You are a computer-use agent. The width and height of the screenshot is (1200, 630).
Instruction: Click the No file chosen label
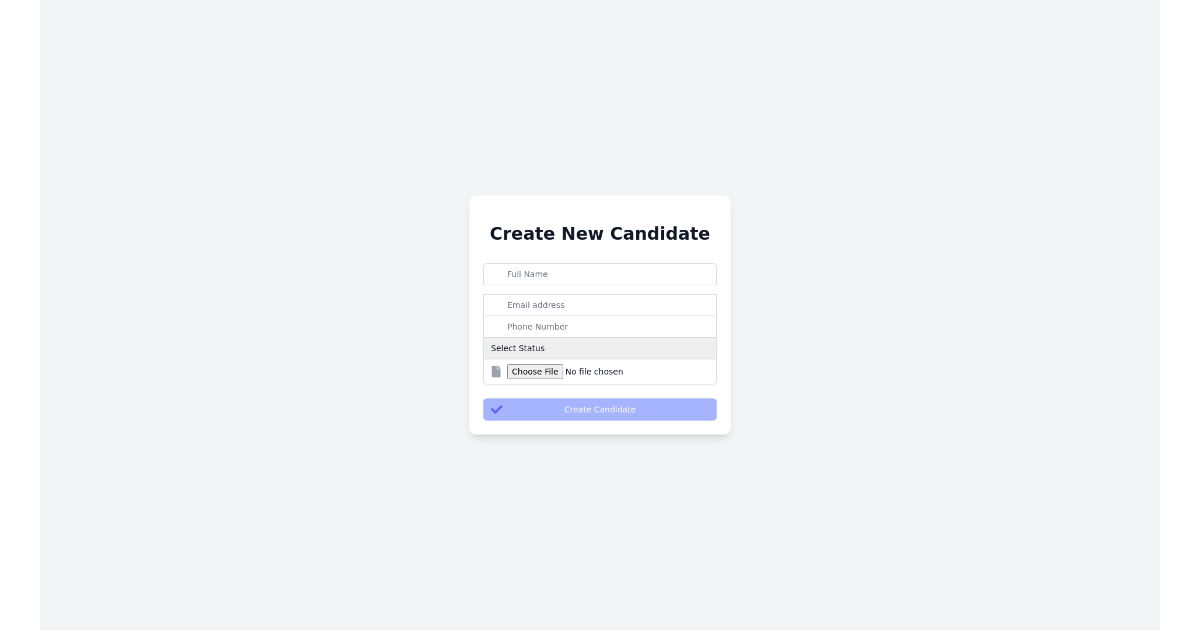coord(594,371)
